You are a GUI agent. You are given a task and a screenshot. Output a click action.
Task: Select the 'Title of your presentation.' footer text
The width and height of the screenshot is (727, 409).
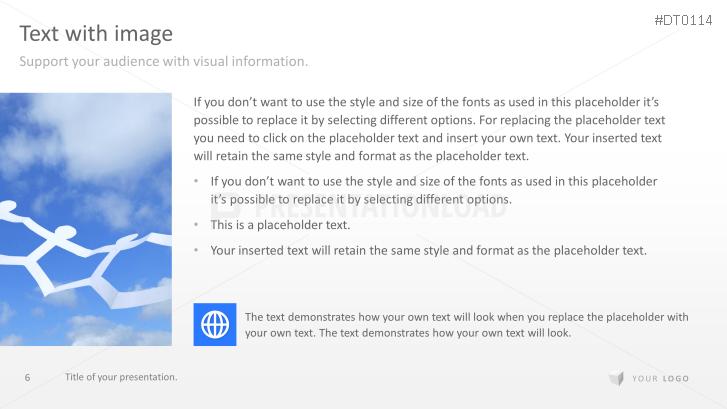point(121,377)
